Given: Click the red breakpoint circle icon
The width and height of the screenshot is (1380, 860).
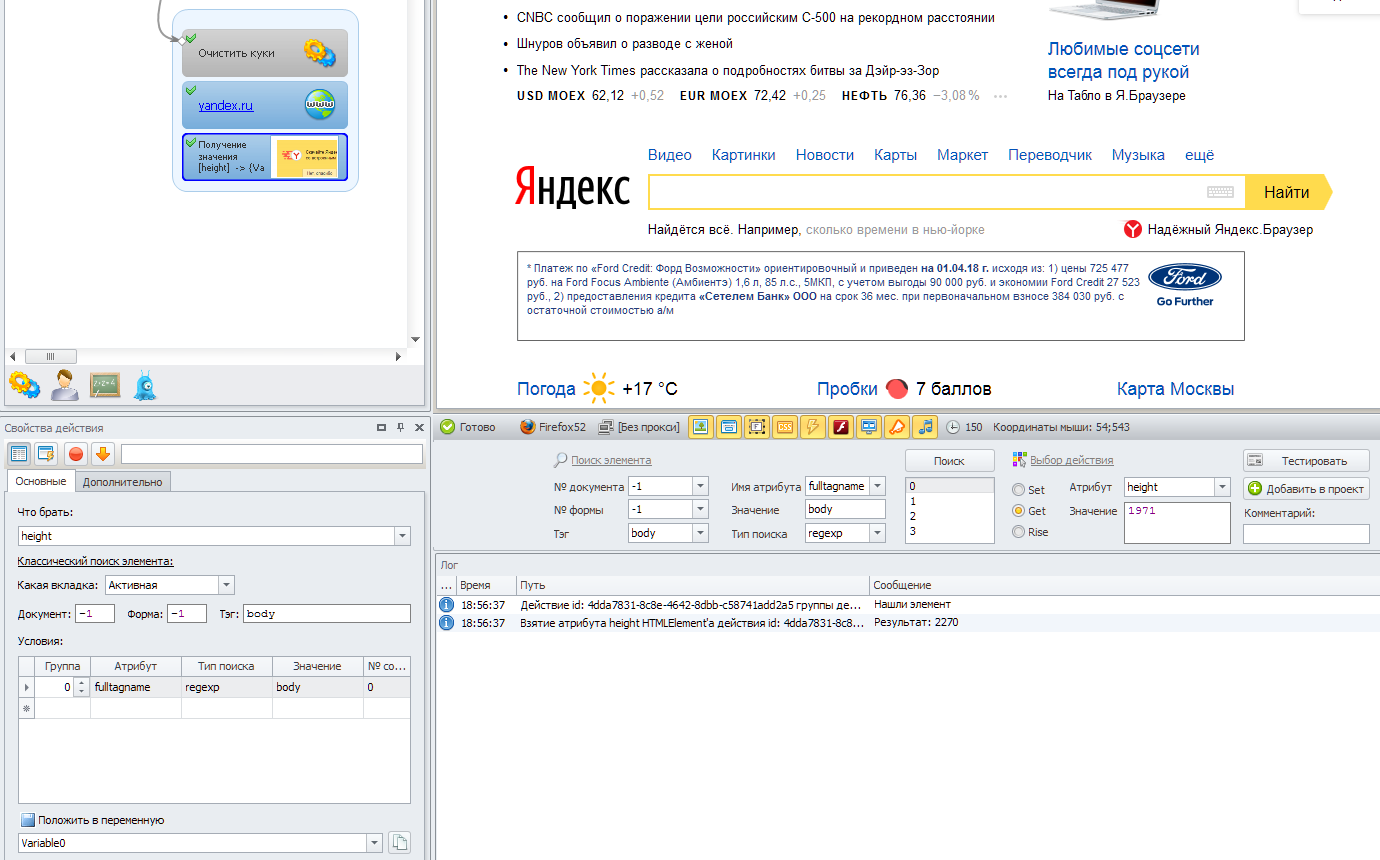Looking at the screenshot, I should coord(76,454).
